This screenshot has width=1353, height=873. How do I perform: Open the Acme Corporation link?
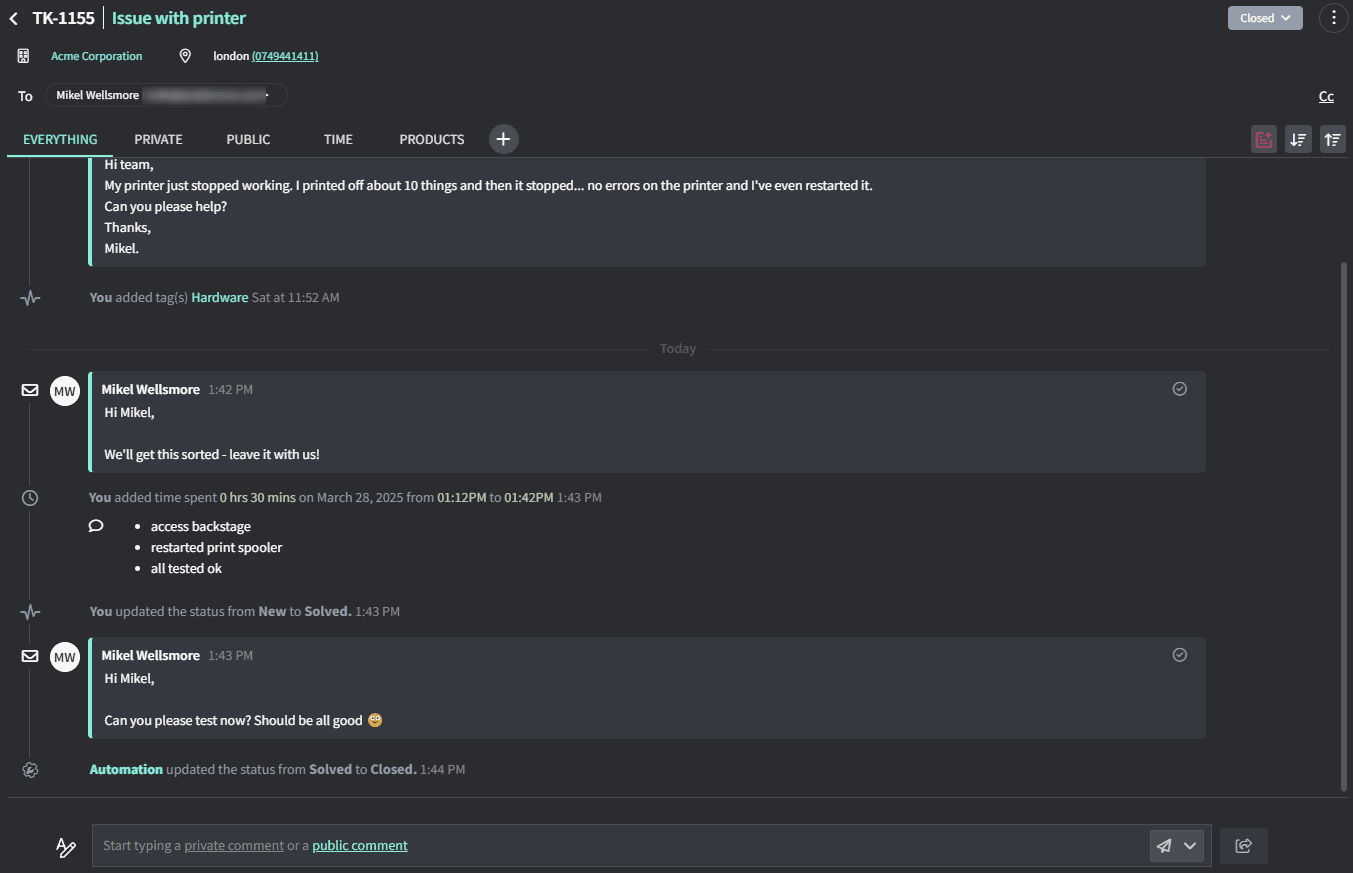(97, 56)
